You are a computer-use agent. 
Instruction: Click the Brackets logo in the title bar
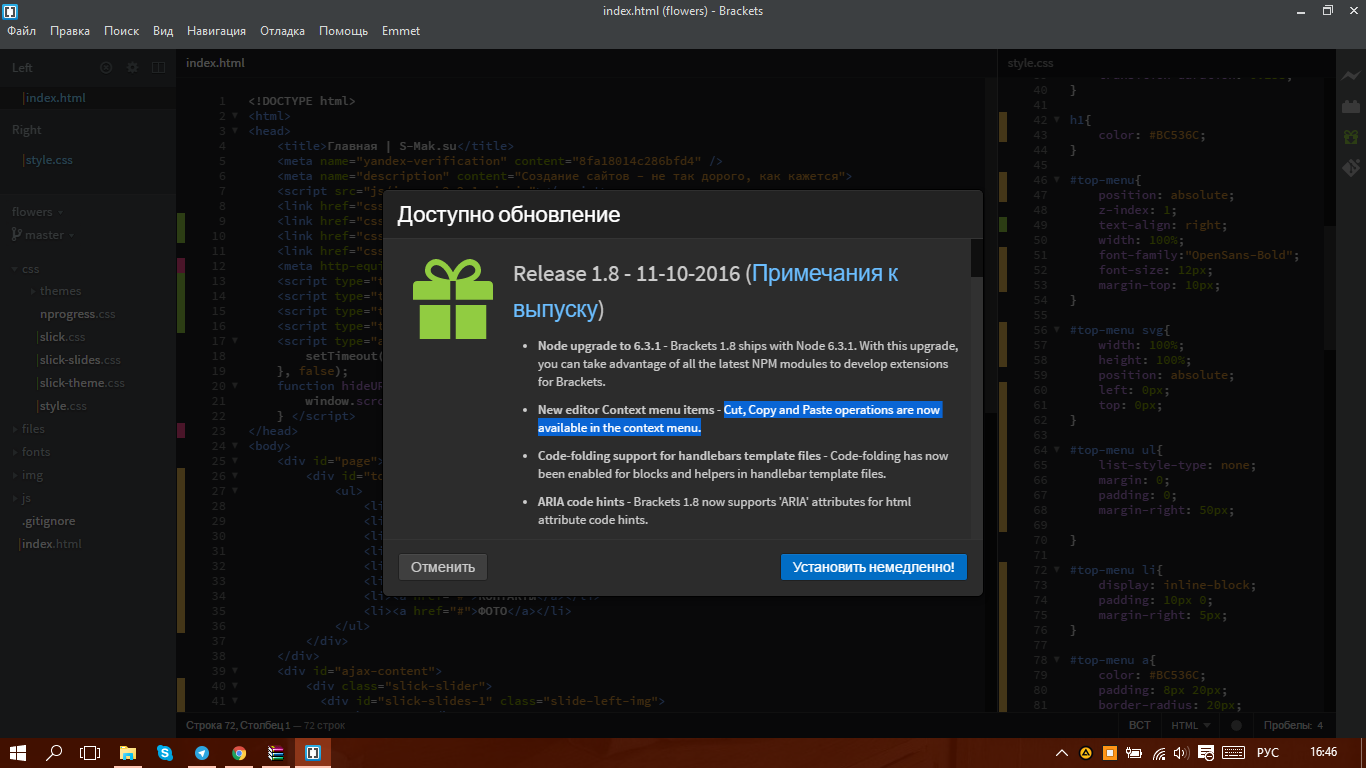(x=10, y=11)
